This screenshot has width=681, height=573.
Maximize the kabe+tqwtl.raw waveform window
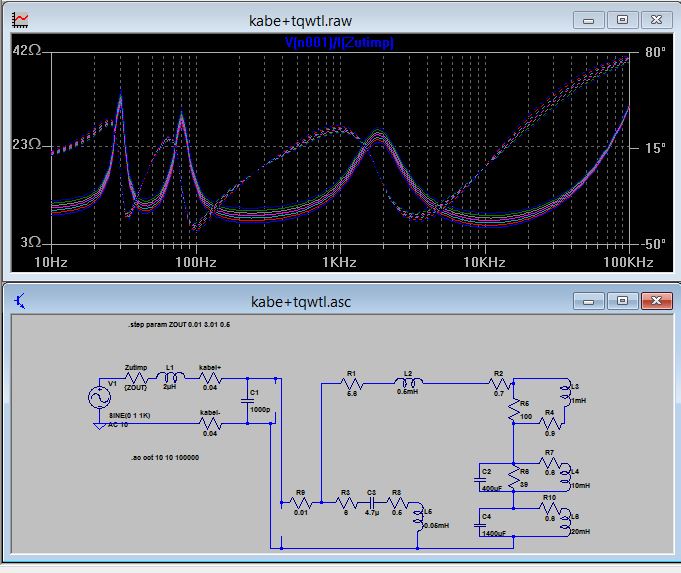622,19
